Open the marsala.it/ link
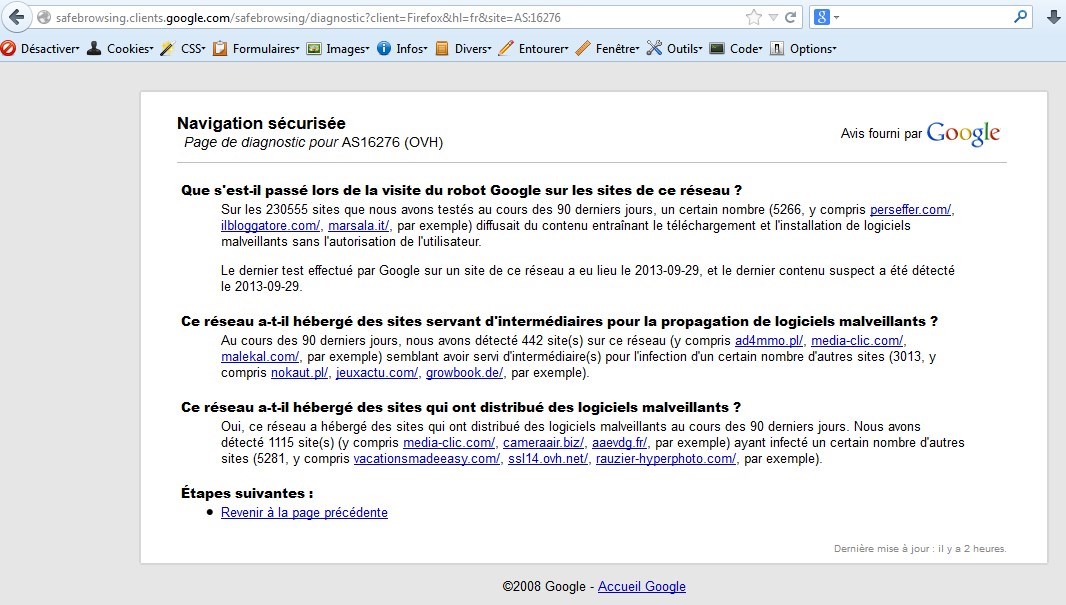This screenshot has width=1066, height=605. [x=358, y=226]
